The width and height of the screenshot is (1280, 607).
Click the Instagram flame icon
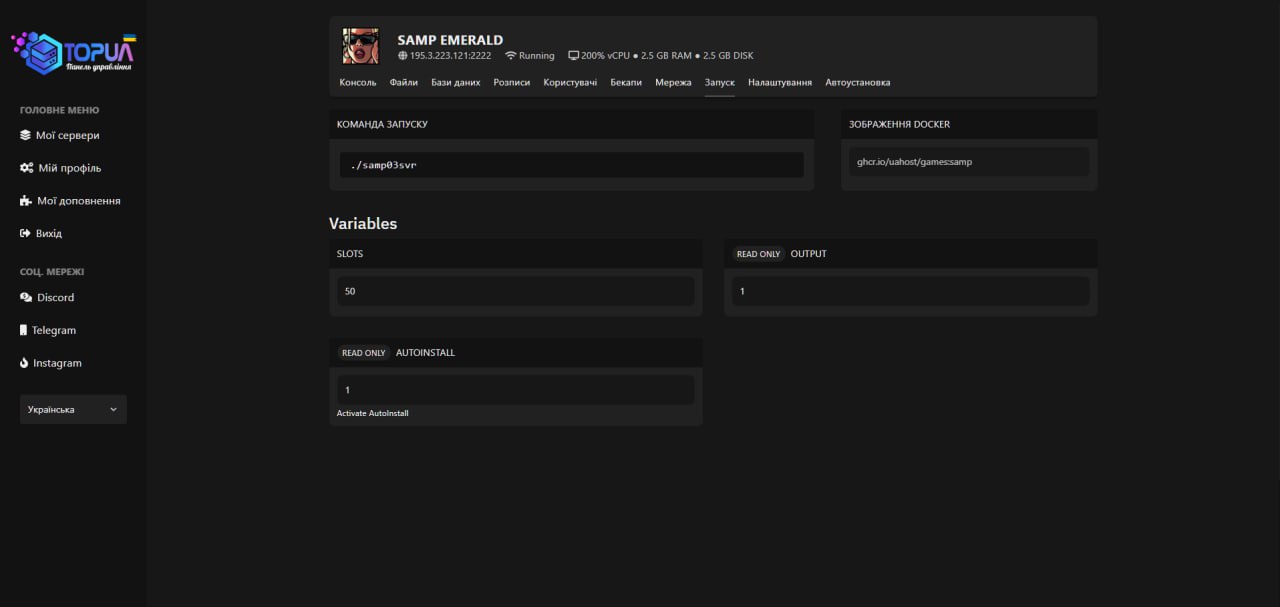24,363
